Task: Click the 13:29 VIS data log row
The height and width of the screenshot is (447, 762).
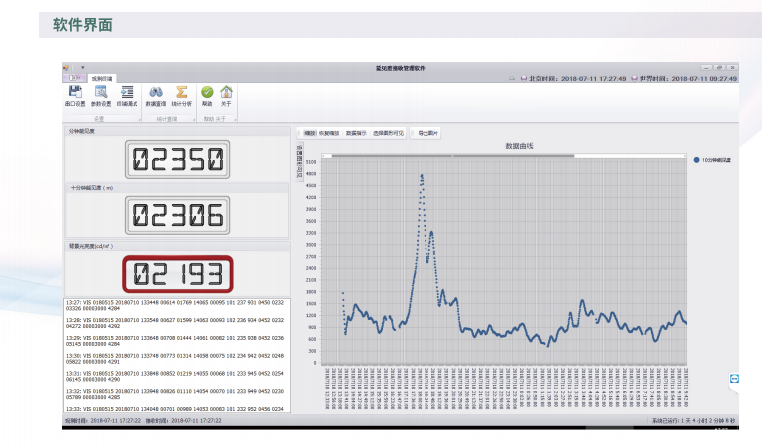Action: pos(175,341)
